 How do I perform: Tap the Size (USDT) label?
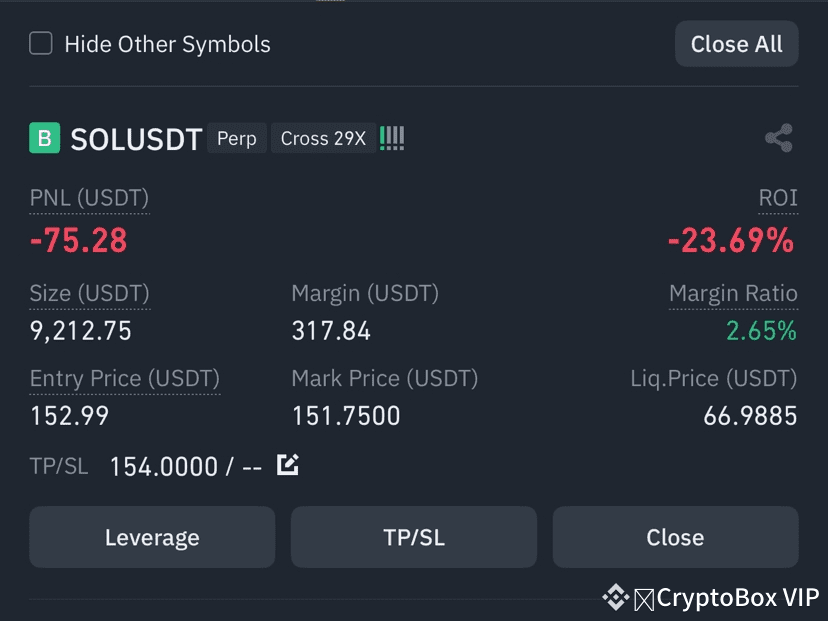(90, 294)
